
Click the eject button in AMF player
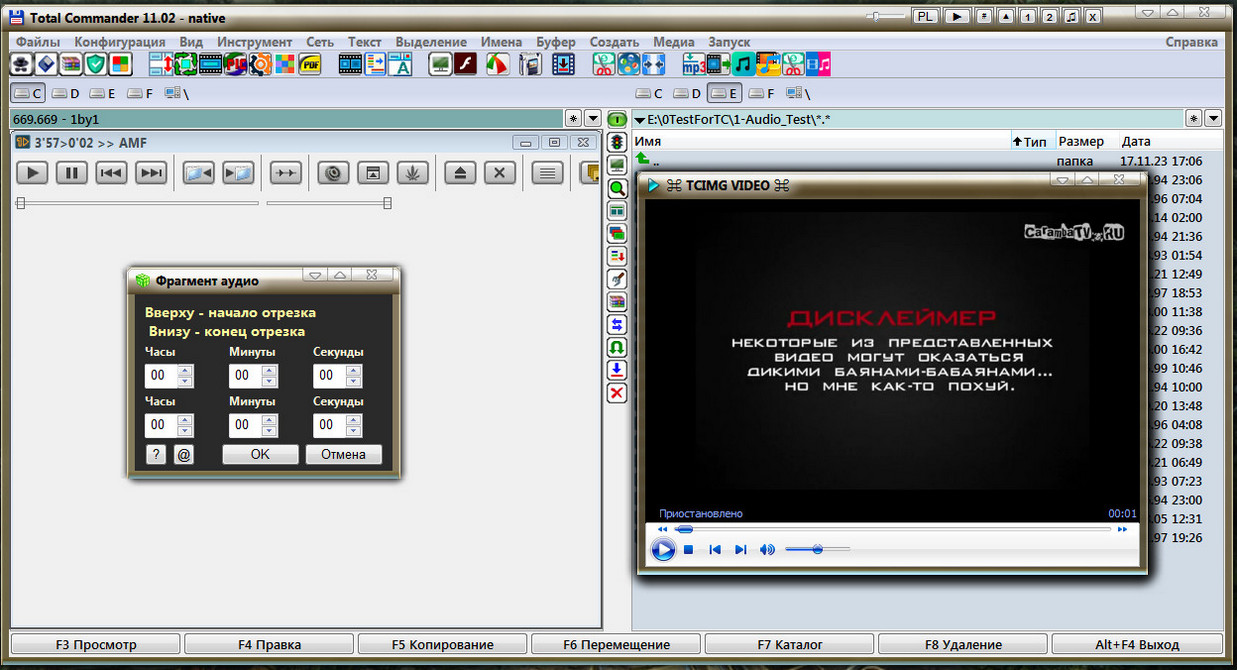tap(460, 173)
